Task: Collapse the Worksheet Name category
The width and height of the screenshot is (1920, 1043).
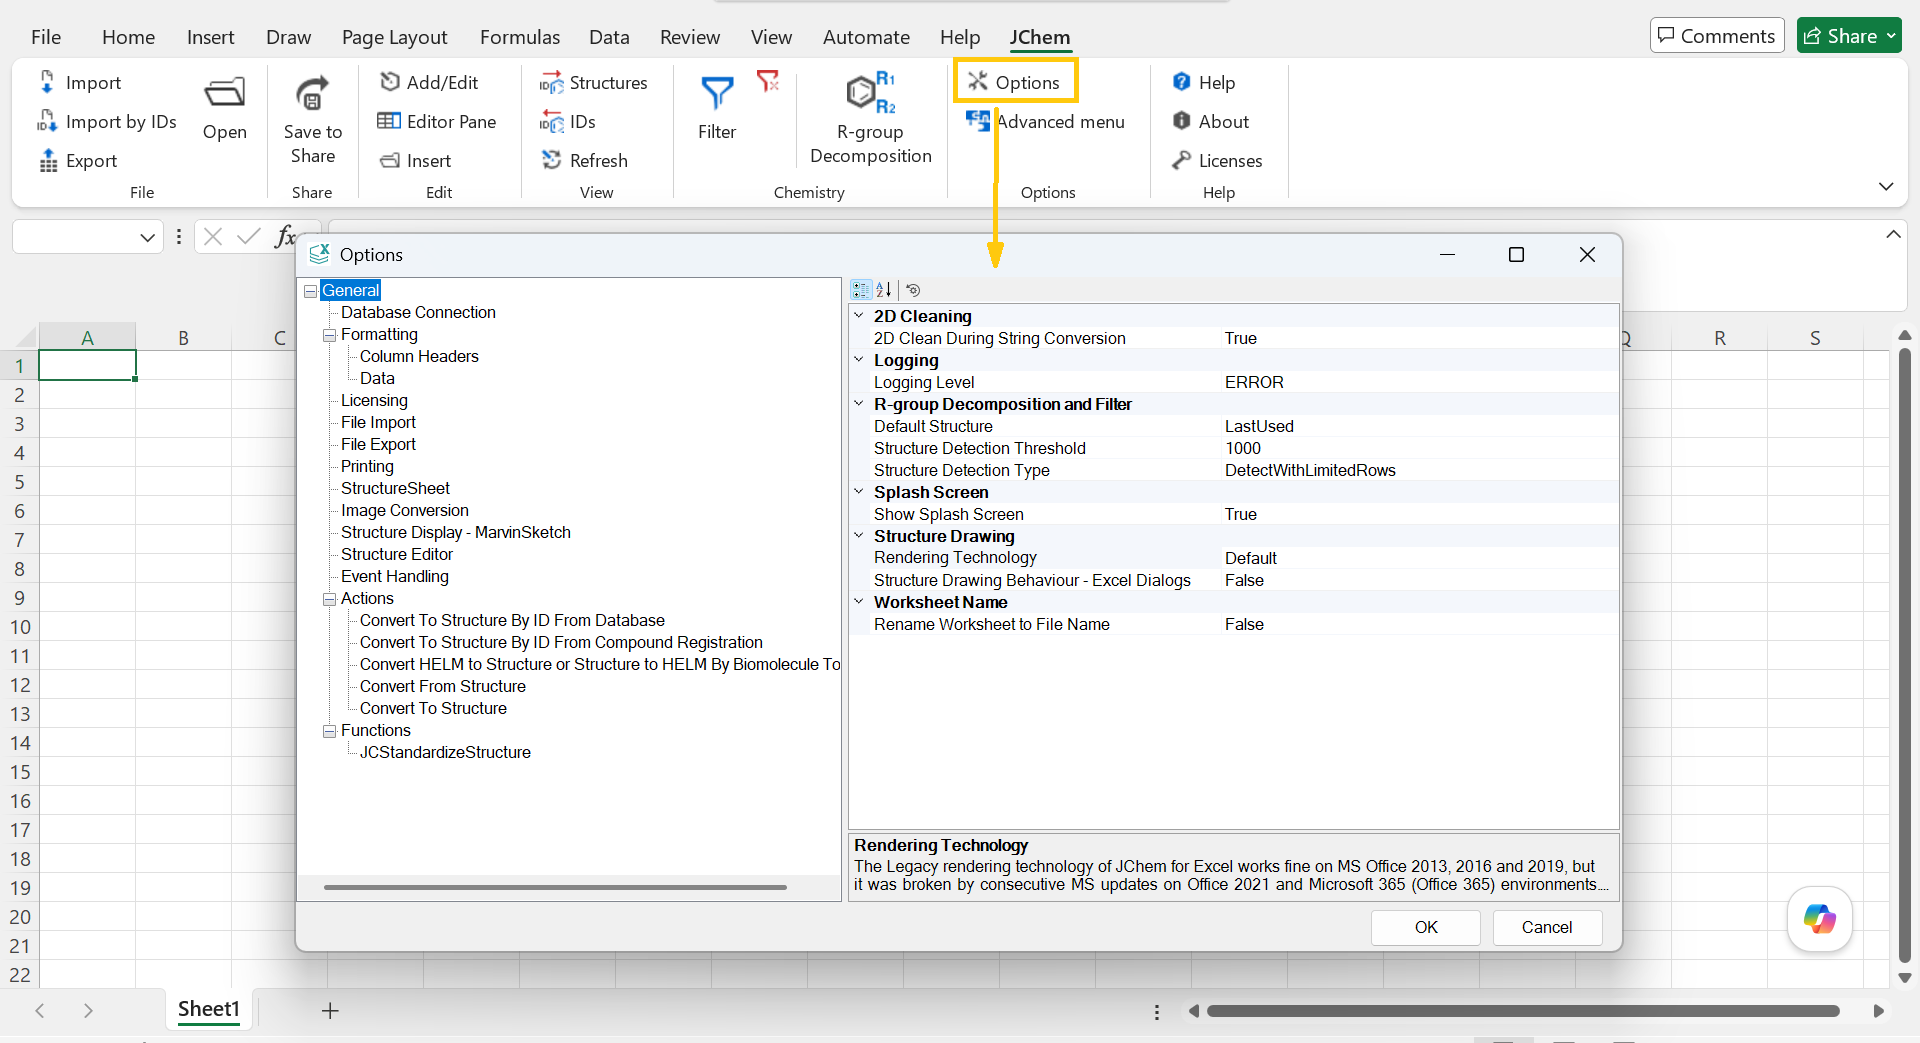Action: coord(858,601)
